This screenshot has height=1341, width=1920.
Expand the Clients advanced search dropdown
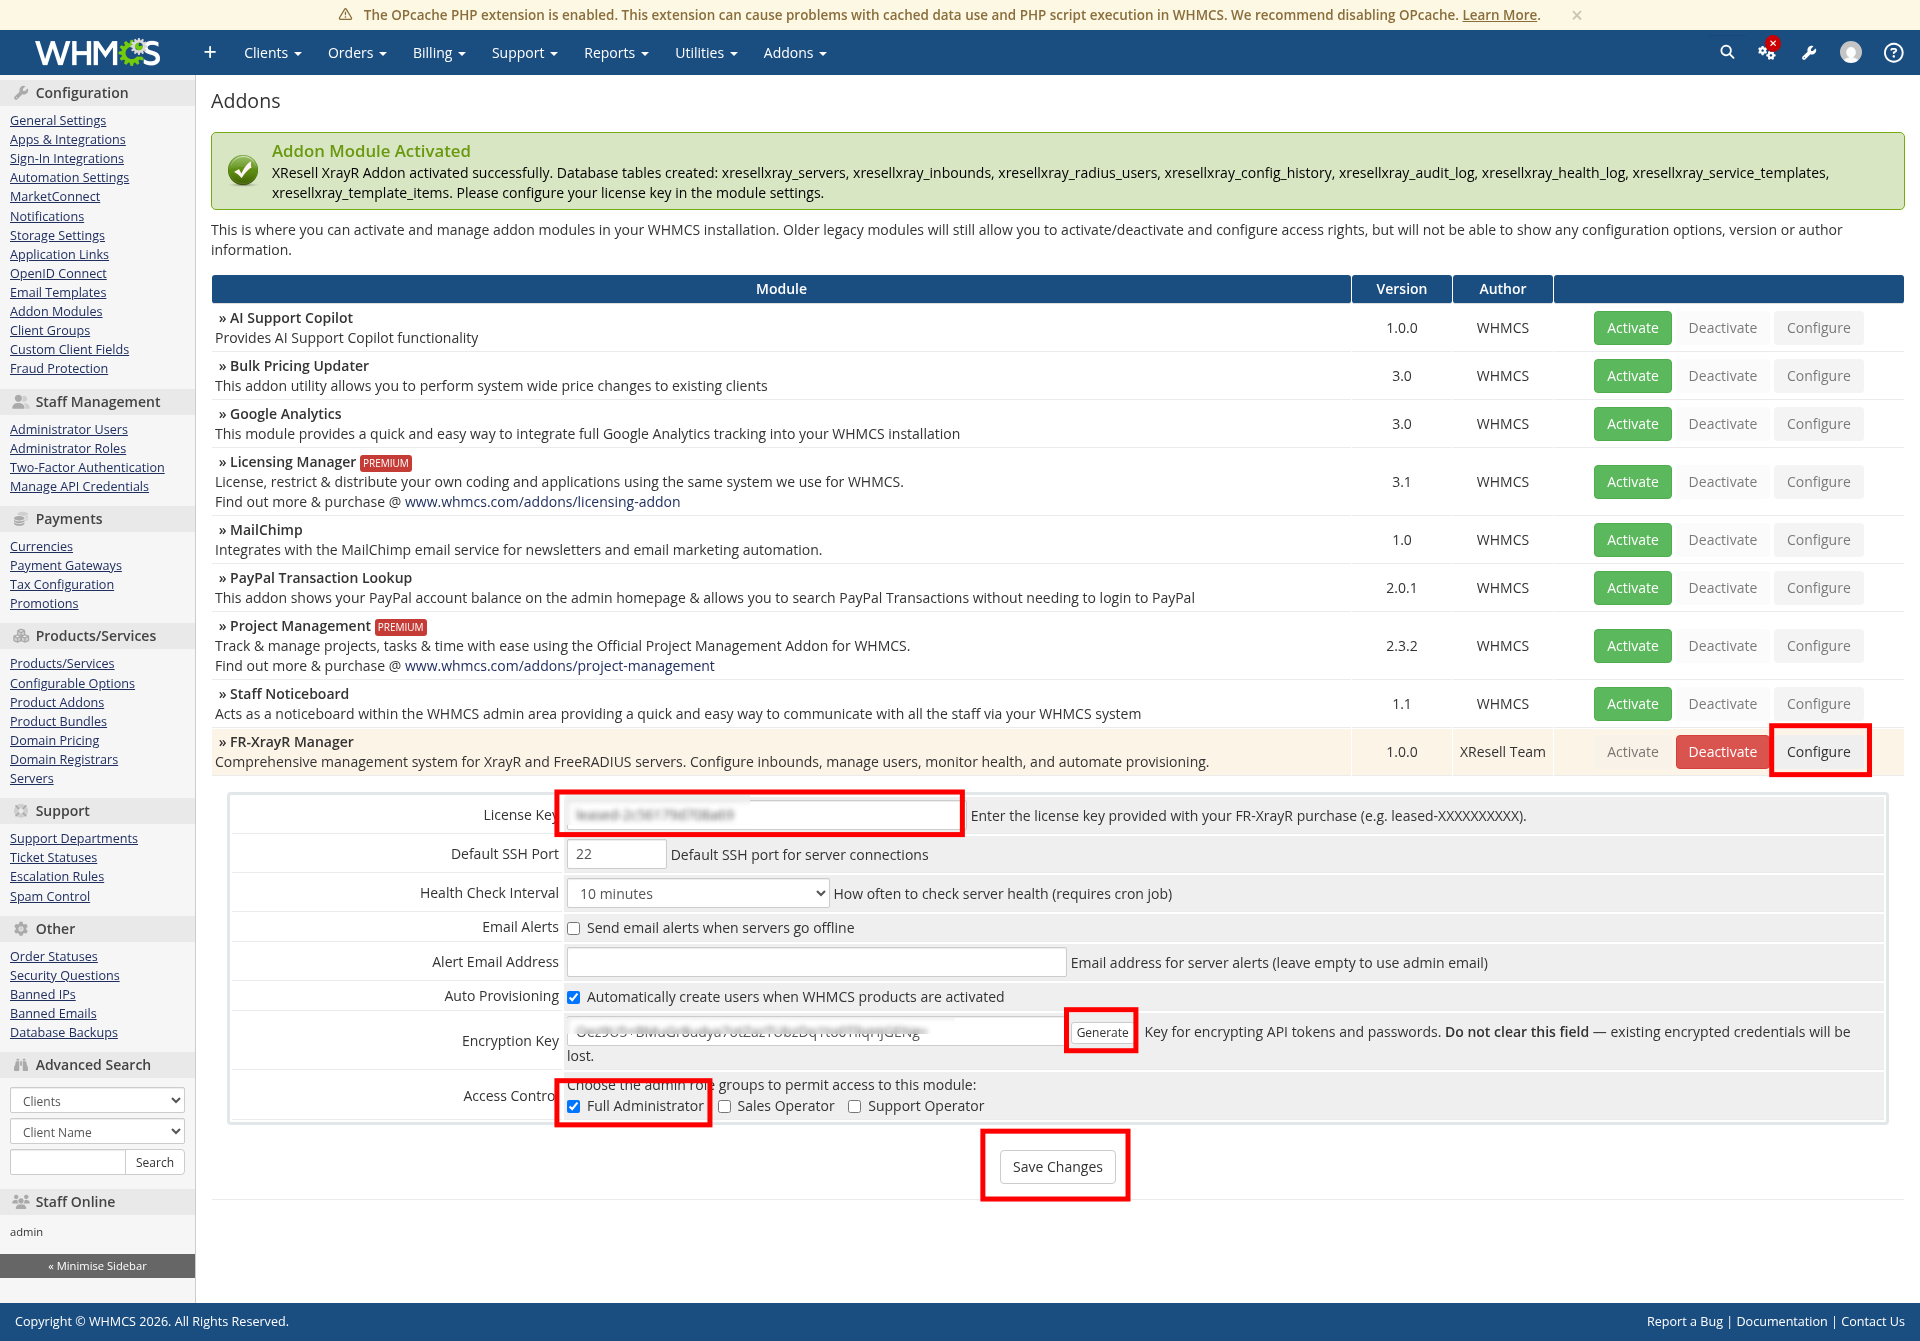point(97,1101)
